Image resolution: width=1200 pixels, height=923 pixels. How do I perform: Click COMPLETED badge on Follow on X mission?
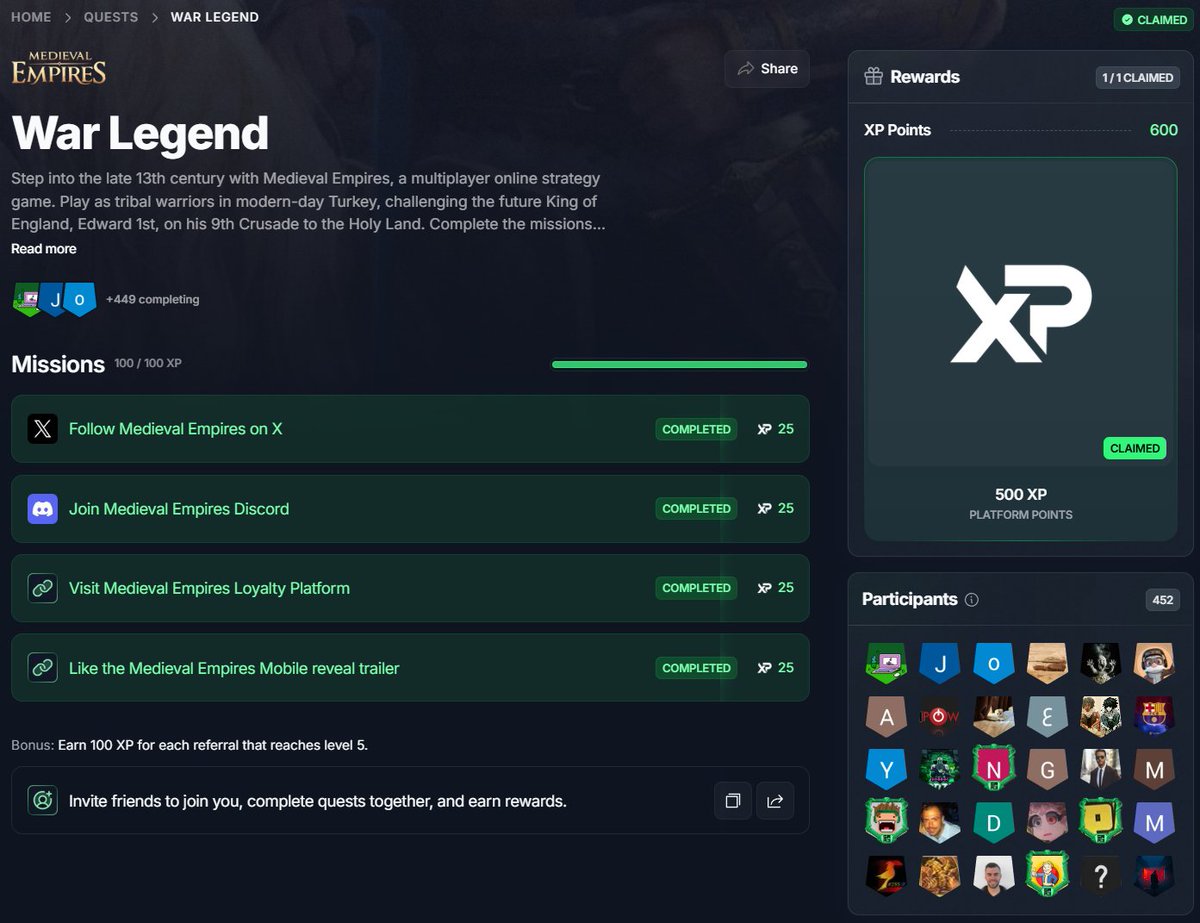tap(696, 429)
